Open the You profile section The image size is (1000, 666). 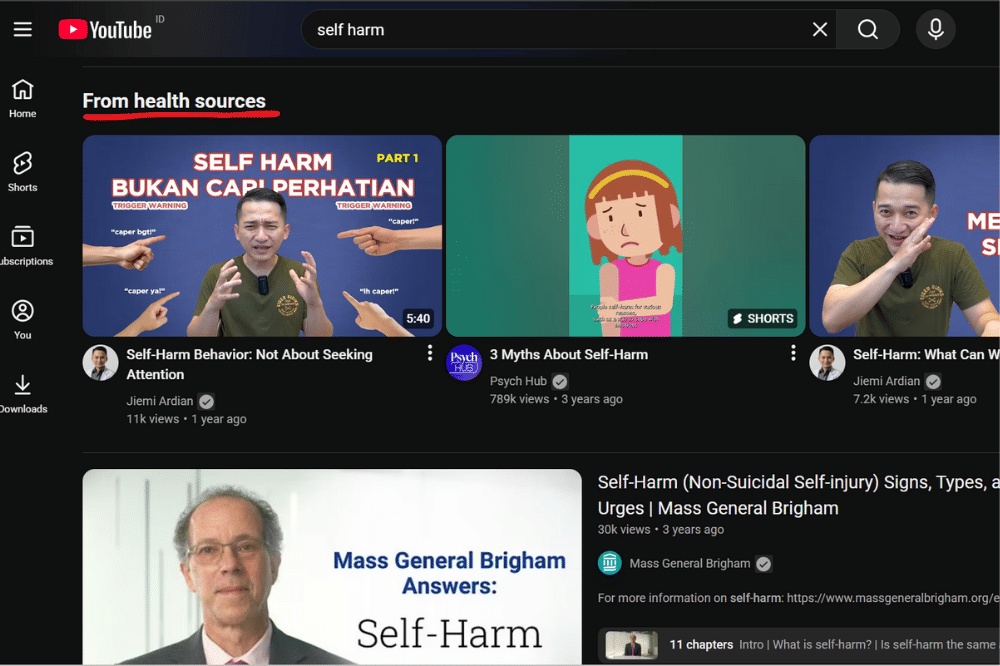23,320
